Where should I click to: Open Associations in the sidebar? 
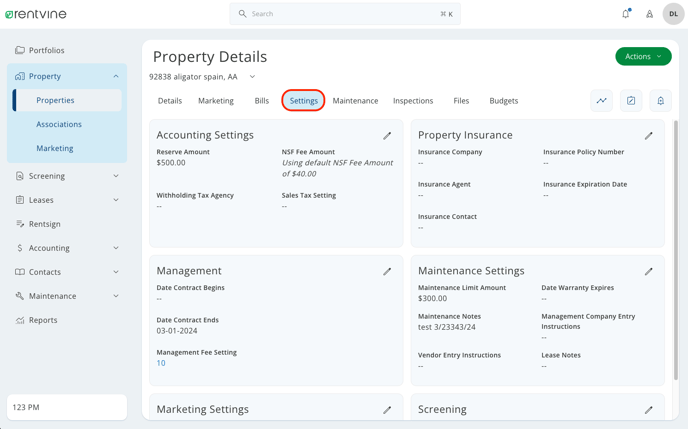click(x=59, y=125)
